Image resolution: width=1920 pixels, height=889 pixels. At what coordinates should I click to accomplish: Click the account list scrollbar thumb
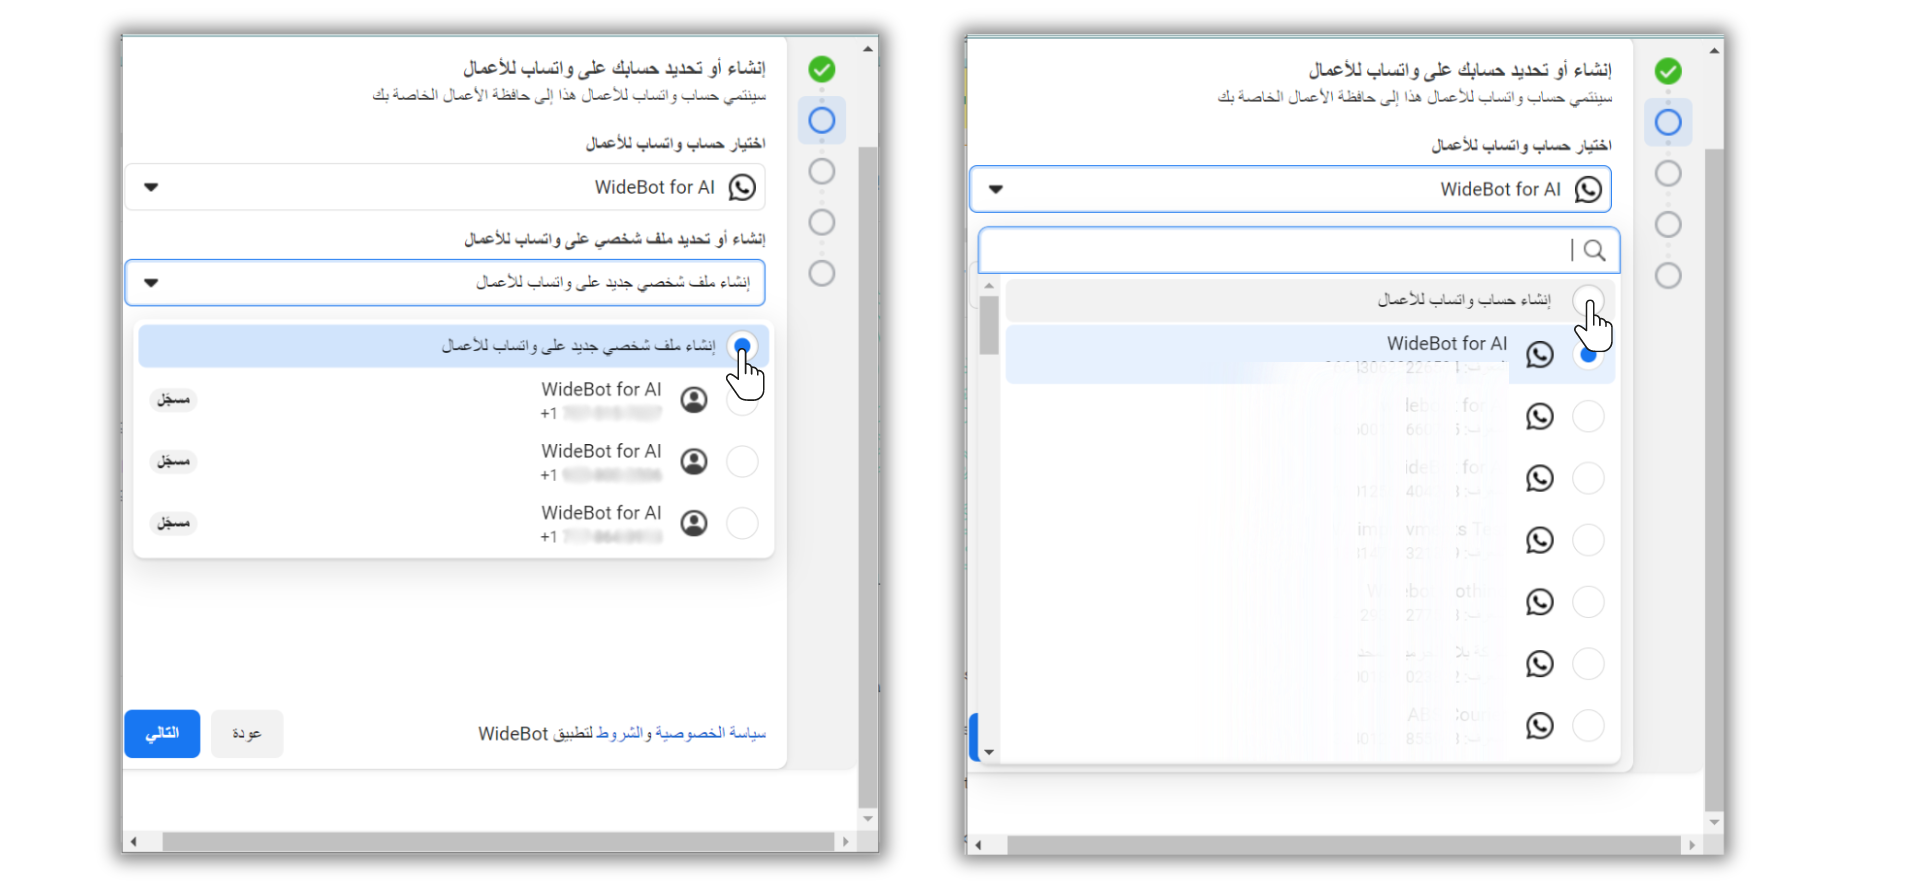click(x=989, y=325)
